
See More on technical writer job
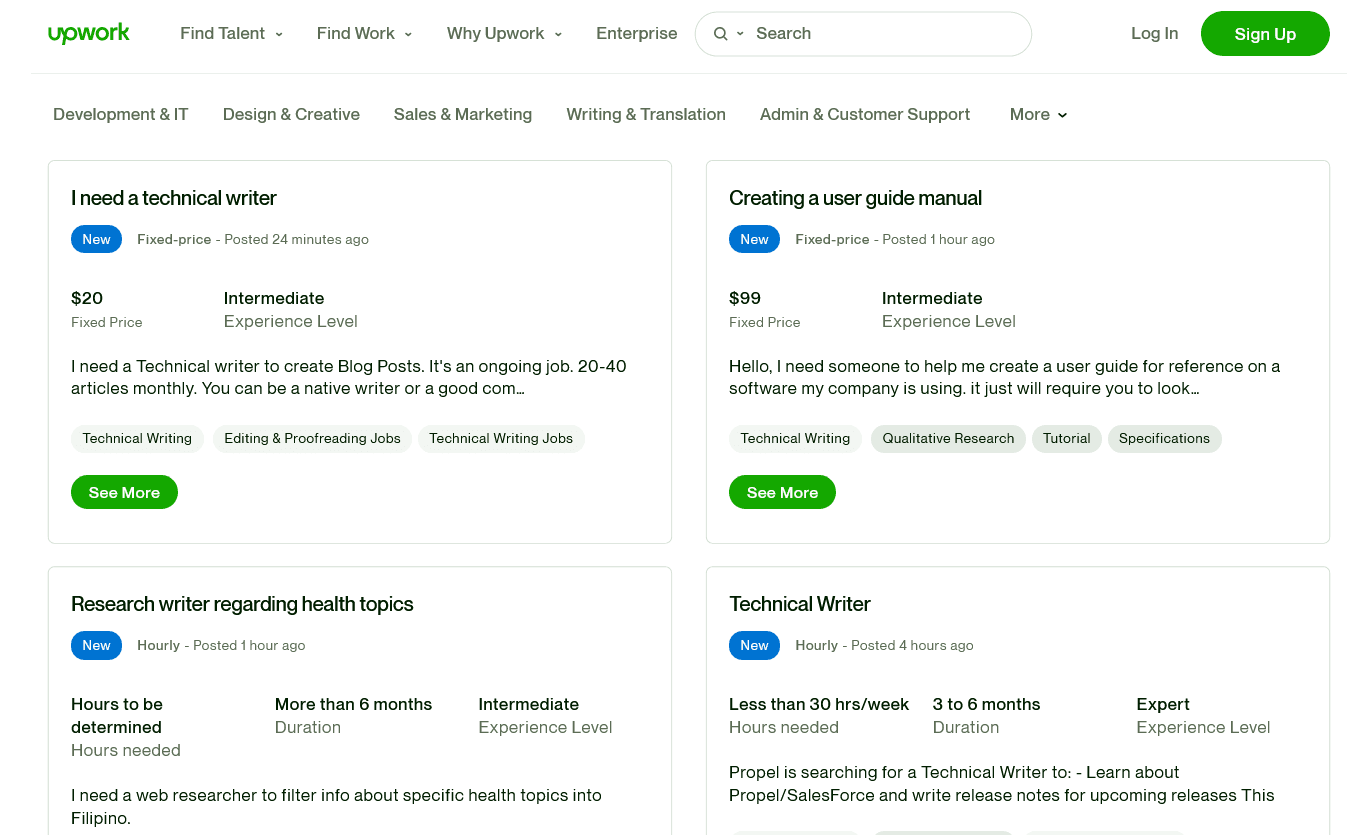tap(124, 492)
